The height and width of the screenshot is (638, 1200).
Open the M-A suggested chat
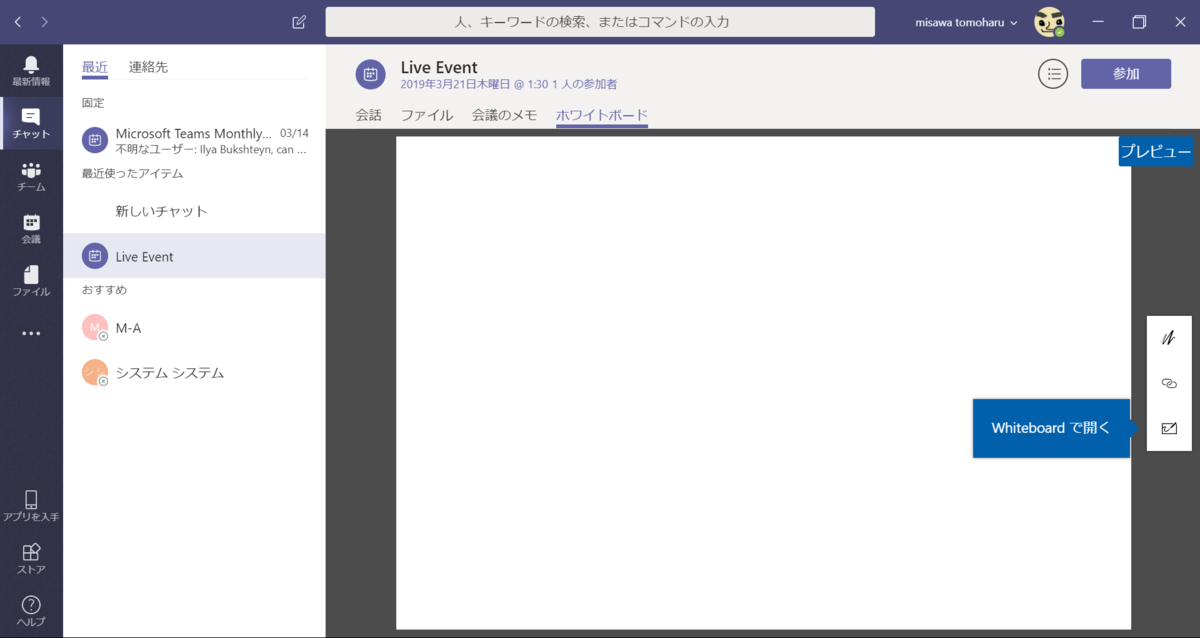(x=194, y=328)
